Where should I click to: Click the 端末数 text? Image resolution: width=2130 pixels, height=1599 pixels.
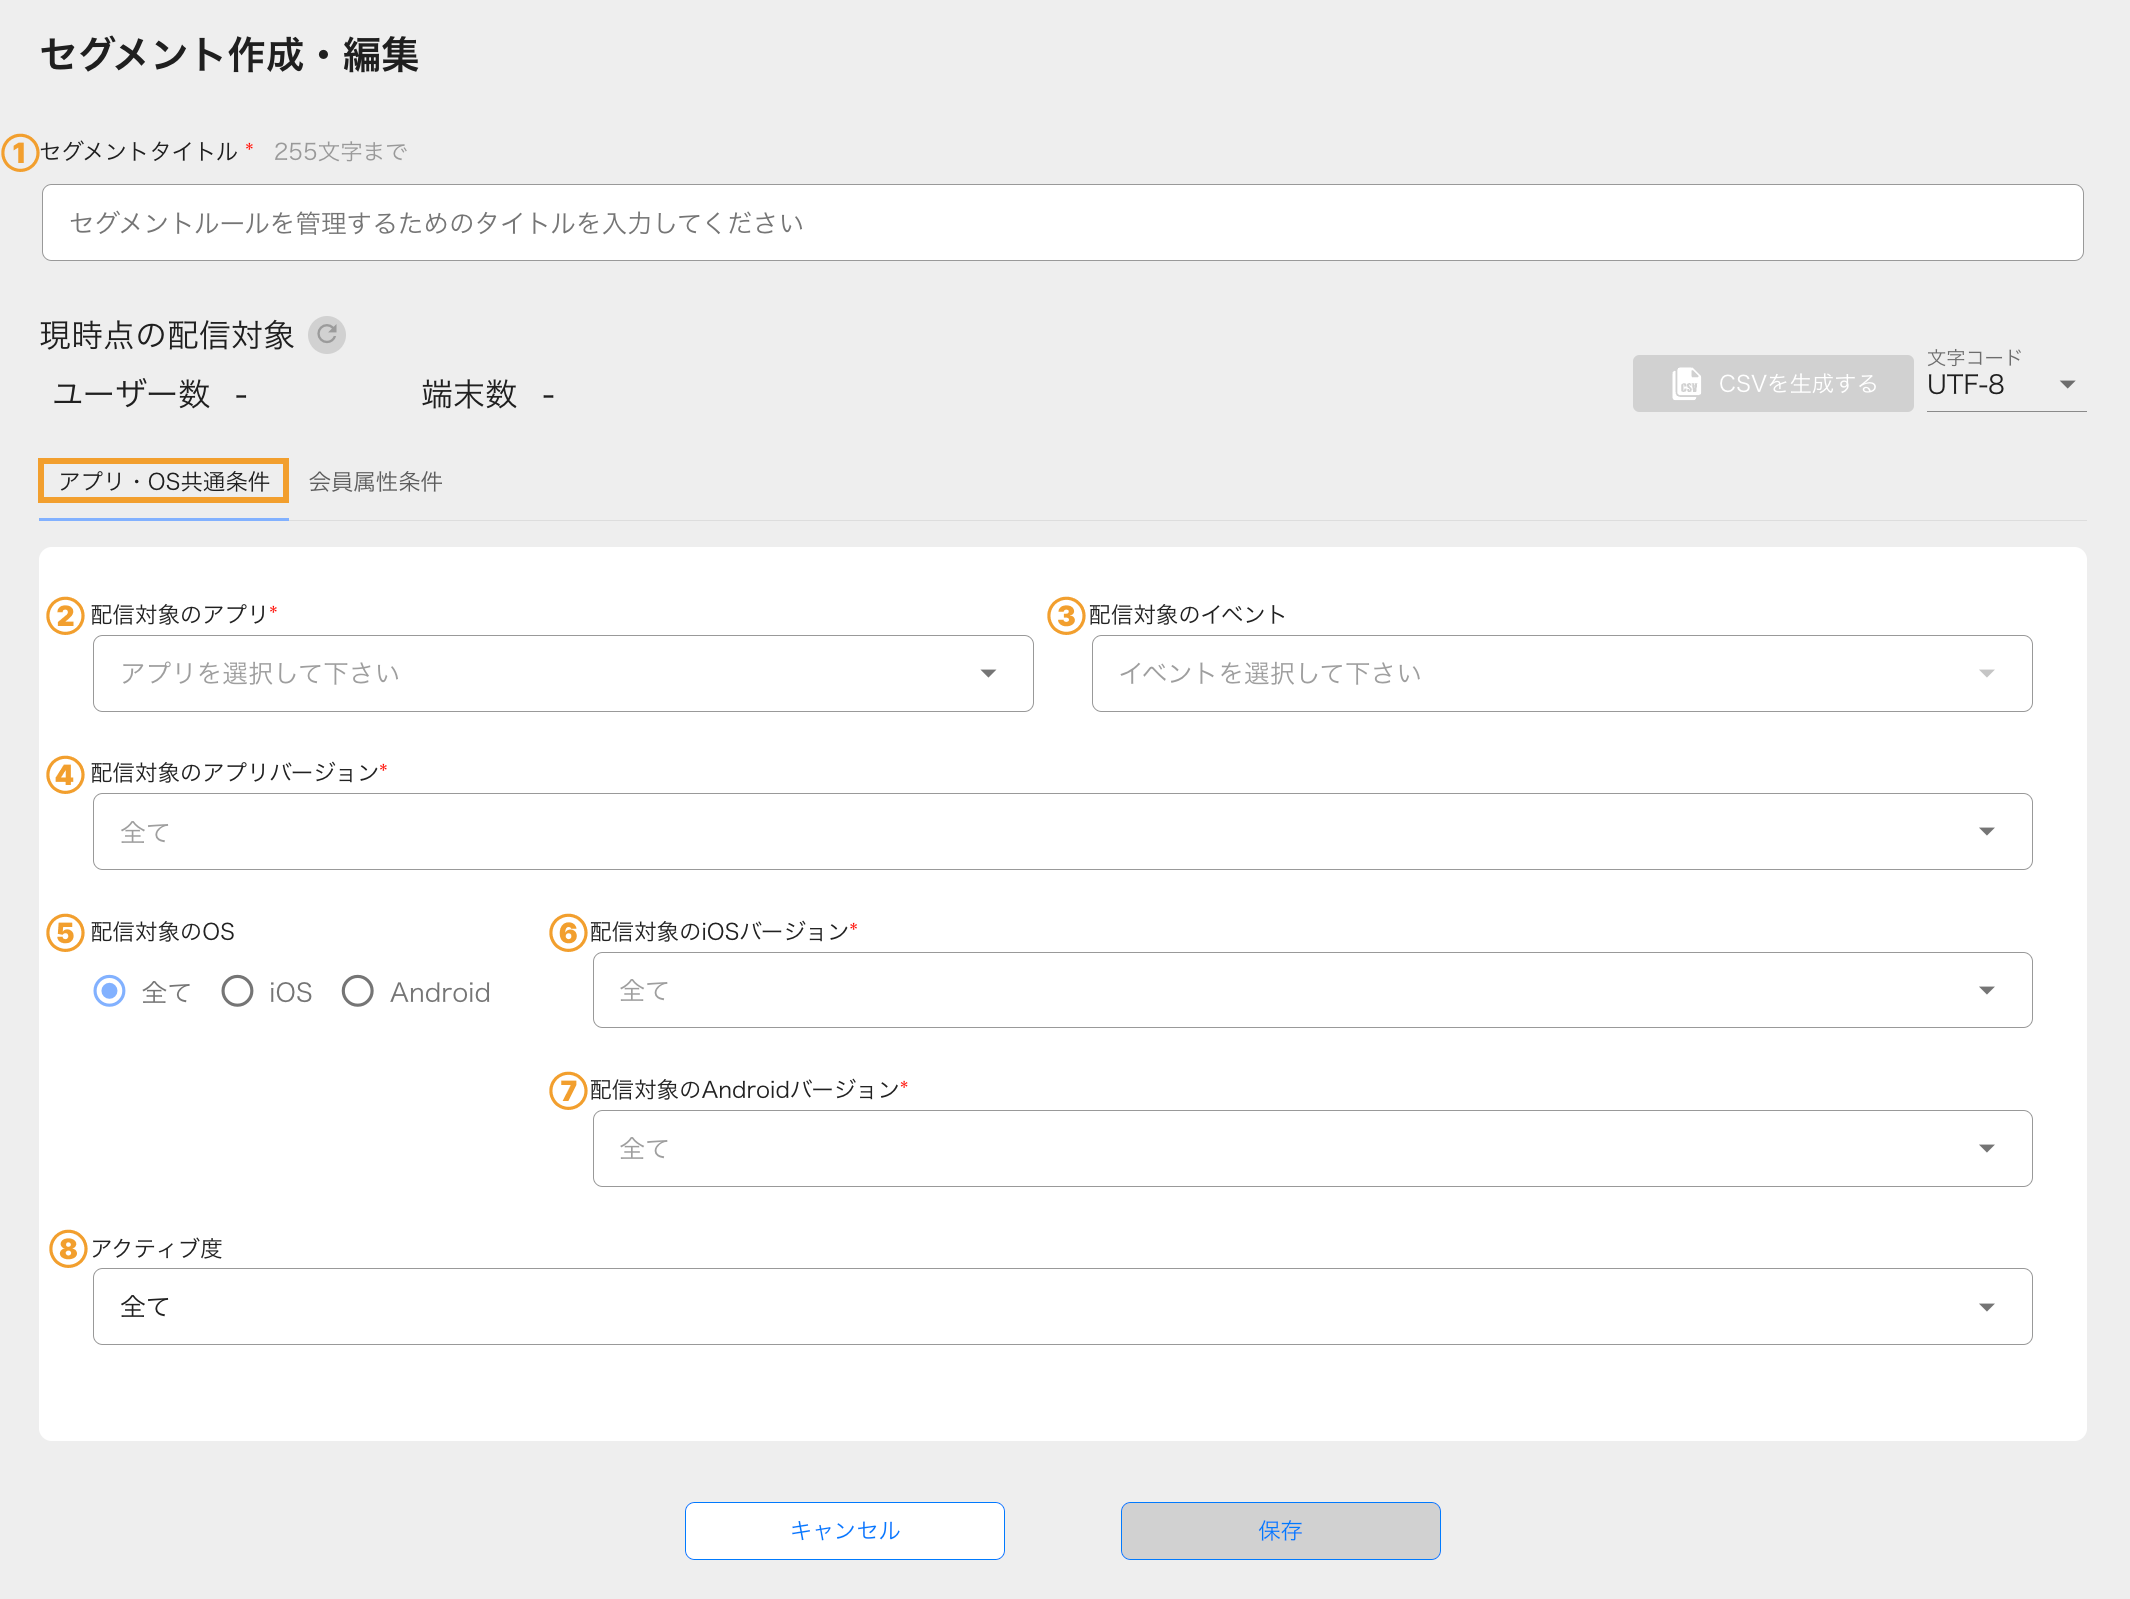point(469,394)
